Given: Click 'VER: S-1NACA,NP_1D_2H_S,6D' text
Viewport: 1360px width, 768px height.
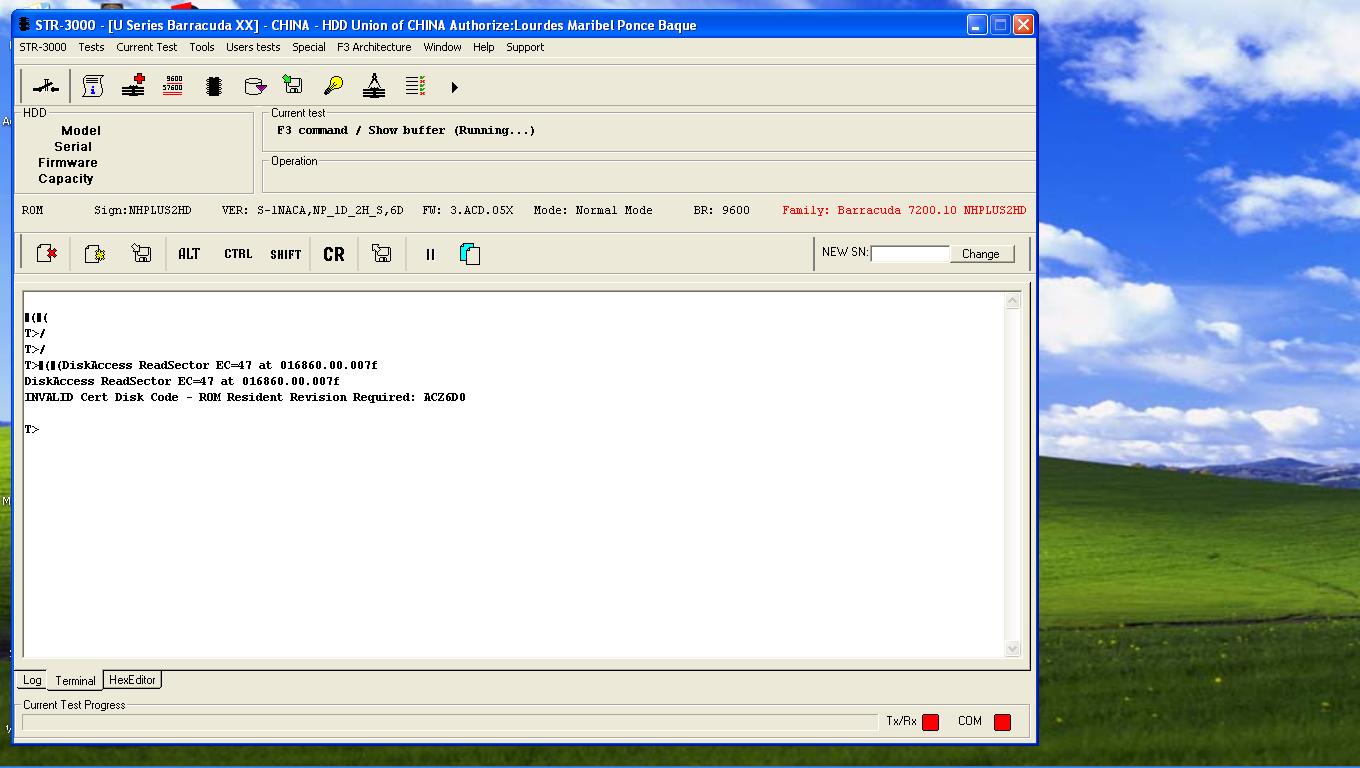Looking at the screenshot, I should click(312, 210).
